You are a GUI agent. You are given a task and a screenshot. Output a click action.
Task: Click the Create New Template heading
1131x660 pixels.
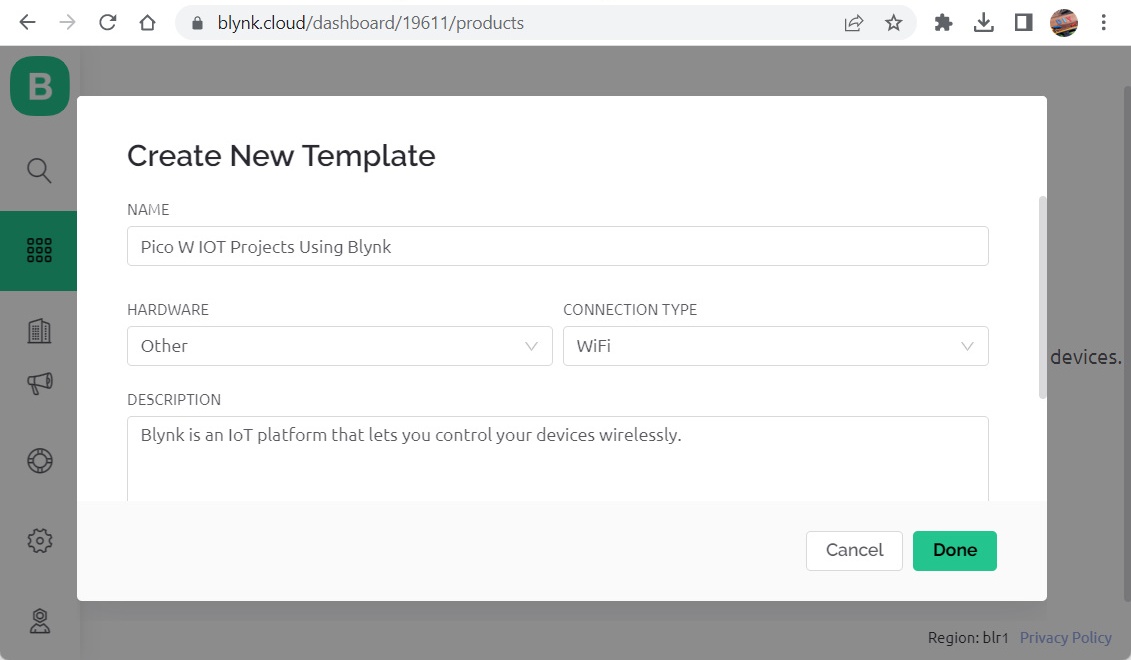(281, 156)
